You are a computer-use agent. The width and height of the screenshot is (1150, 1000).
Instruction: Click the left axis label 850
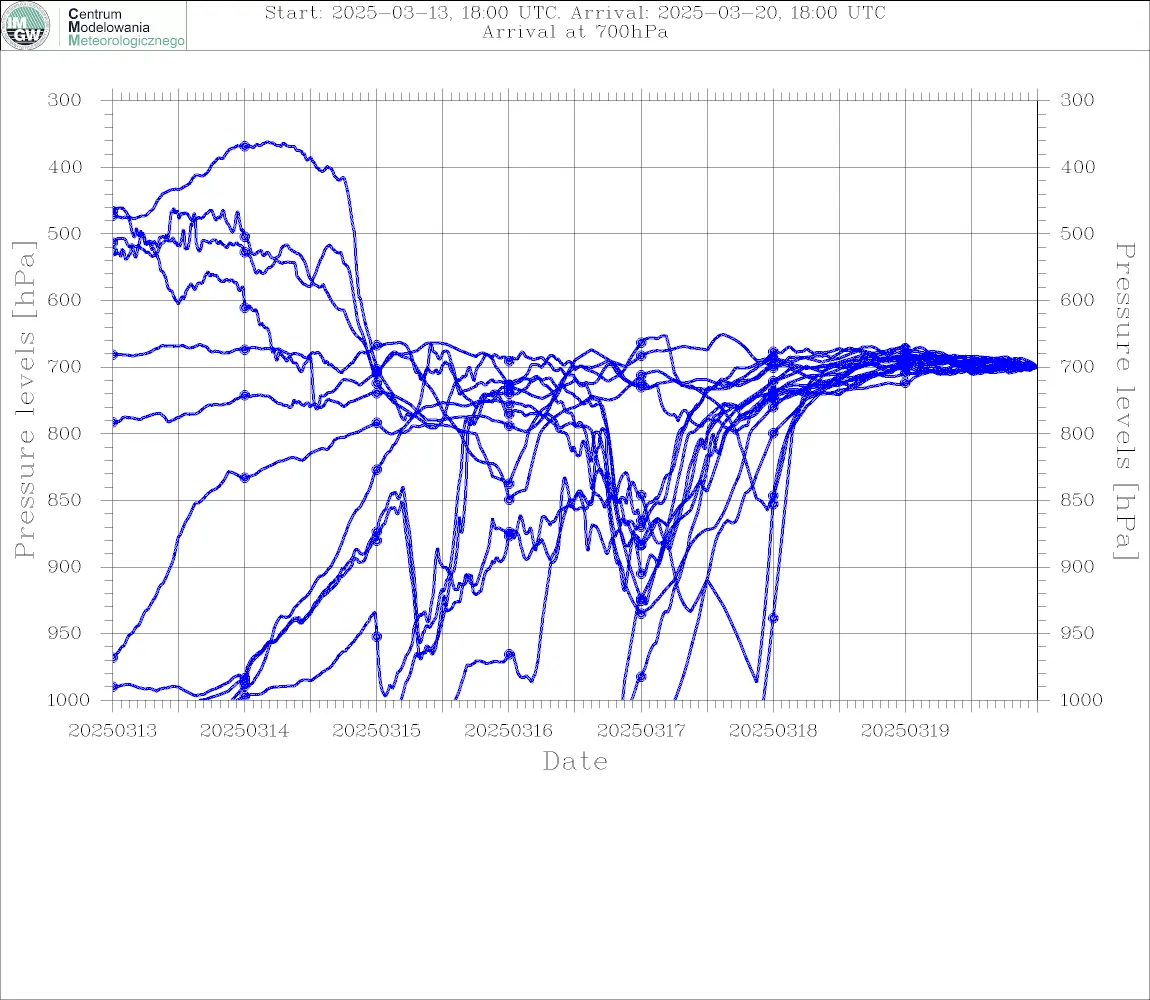65,500
